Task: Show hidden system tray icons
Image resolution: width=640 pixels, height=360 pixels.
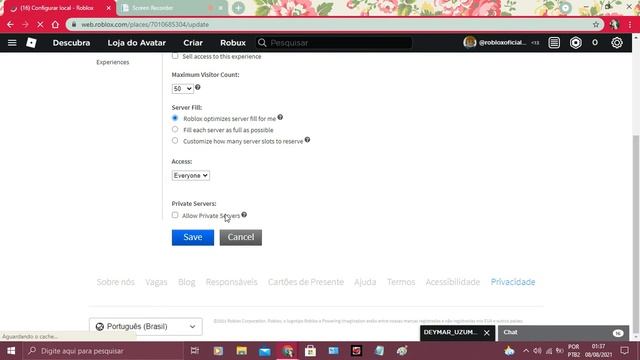Action: [x=526, y=351]
